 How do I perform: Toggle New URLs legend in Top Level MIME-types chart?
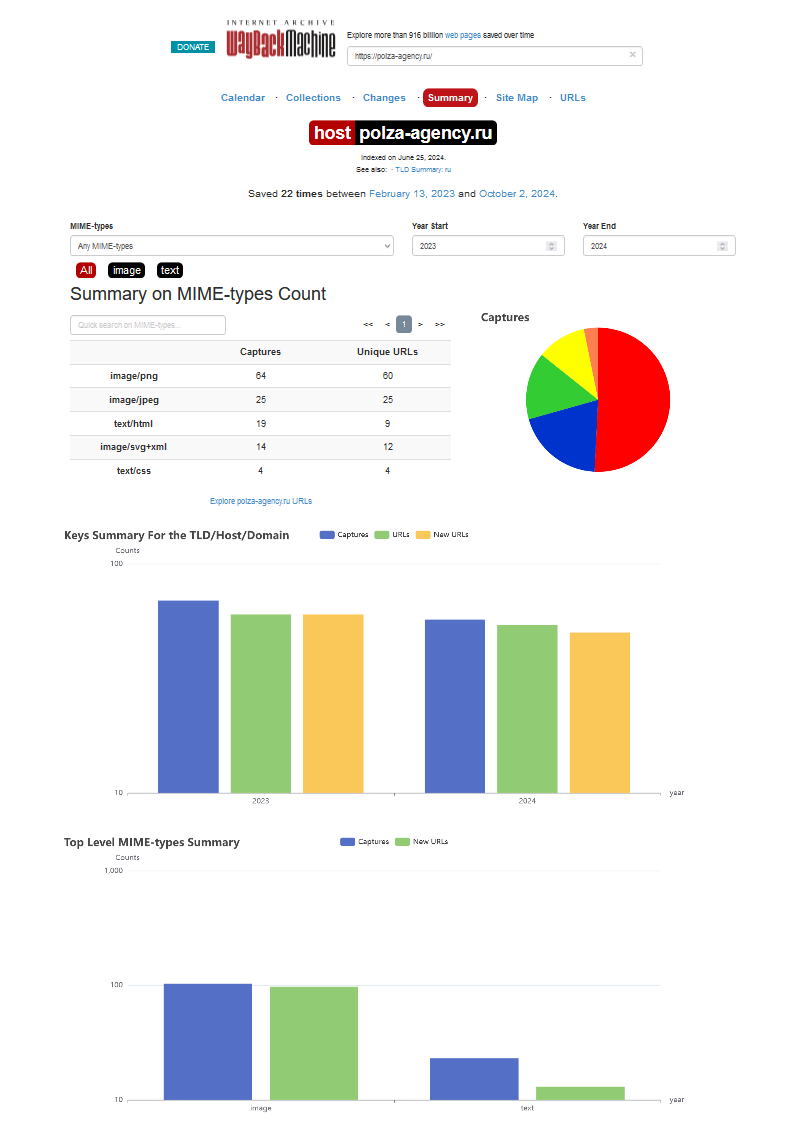[422, 842]
